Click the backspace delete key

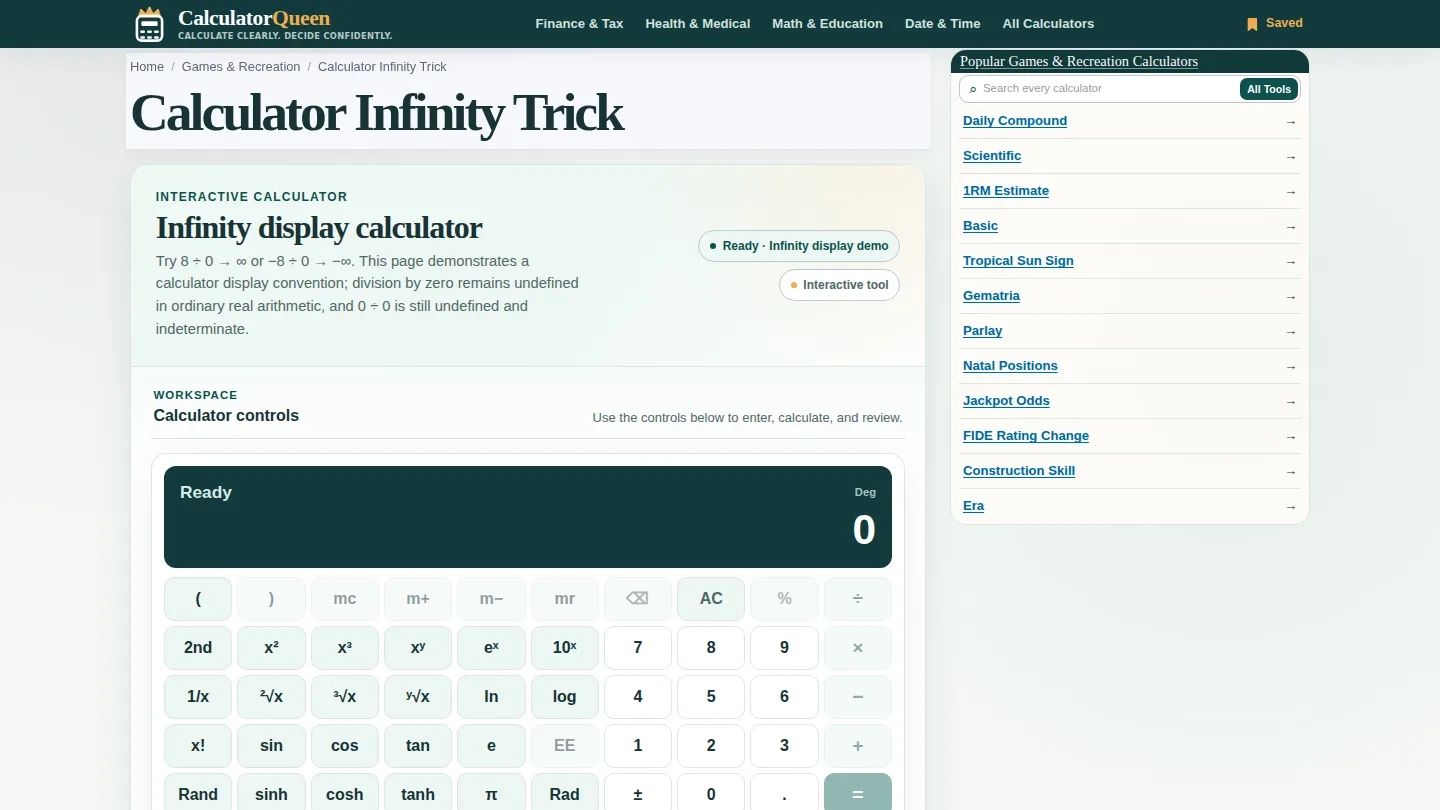[637, 599]
